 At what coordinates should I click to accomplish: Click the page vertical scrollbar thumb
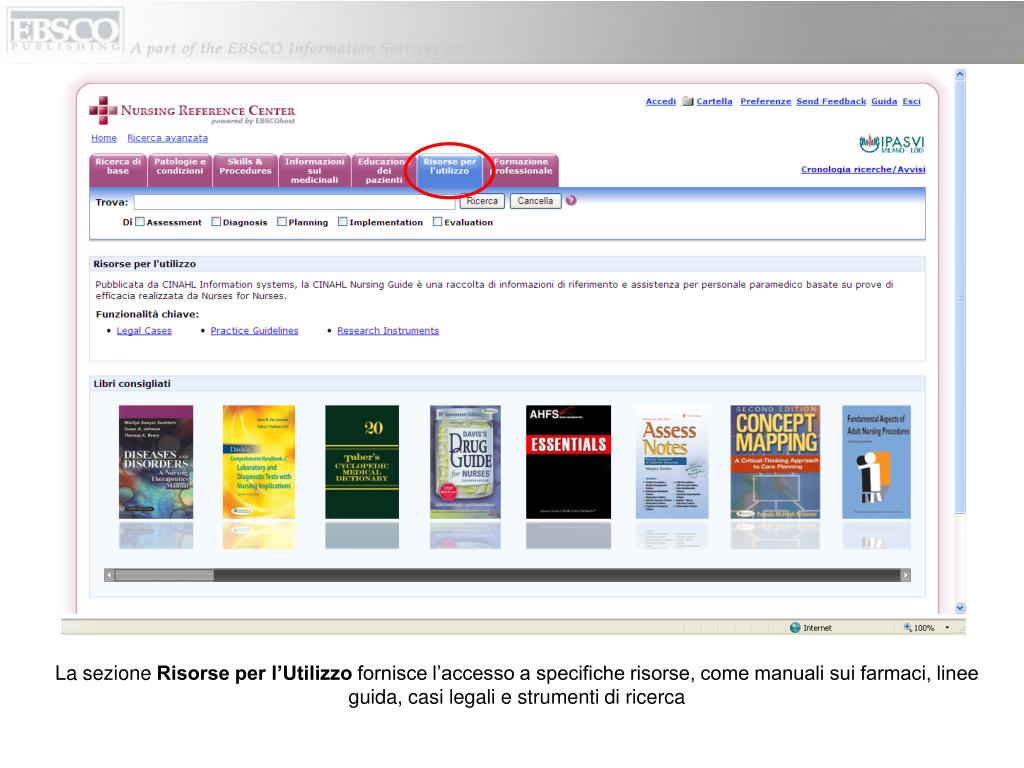tap(959, 297)
